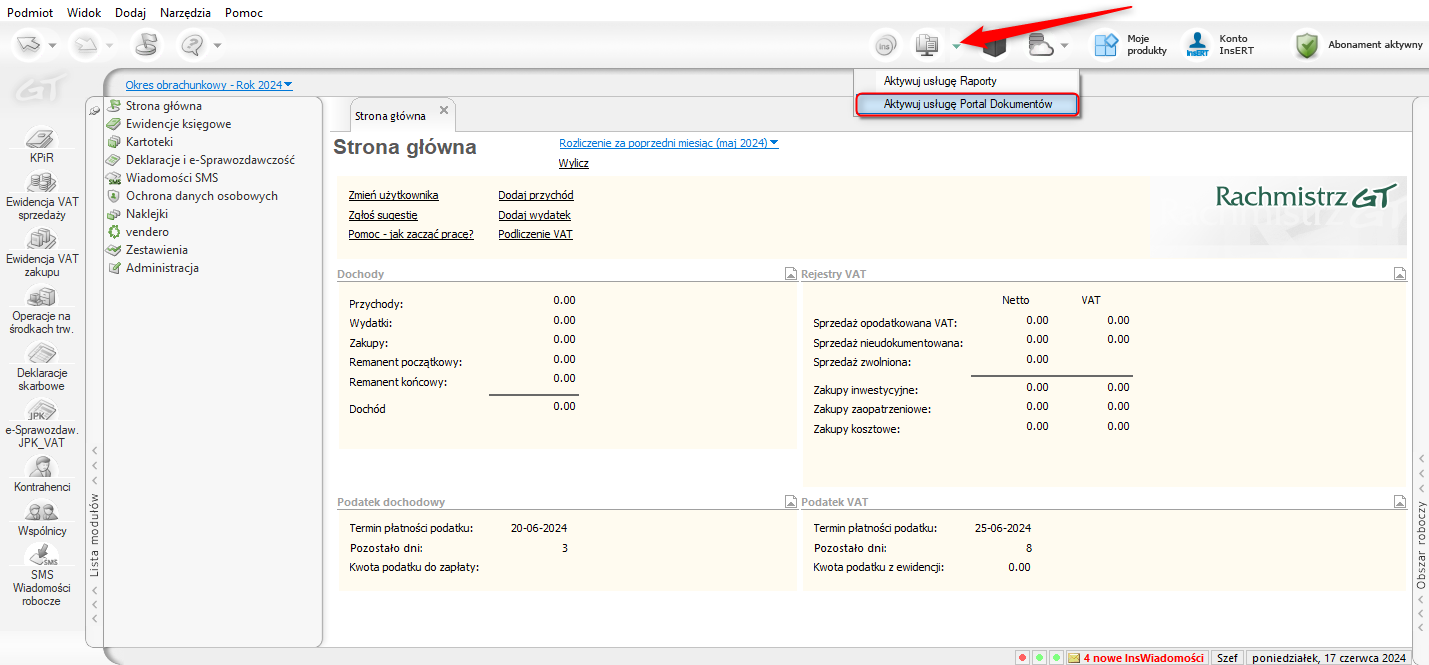Image resolution: width=1429 pixels, height=665 pixels.
Task: Click the round Ins toolbar icon
Action: [884, 45]
